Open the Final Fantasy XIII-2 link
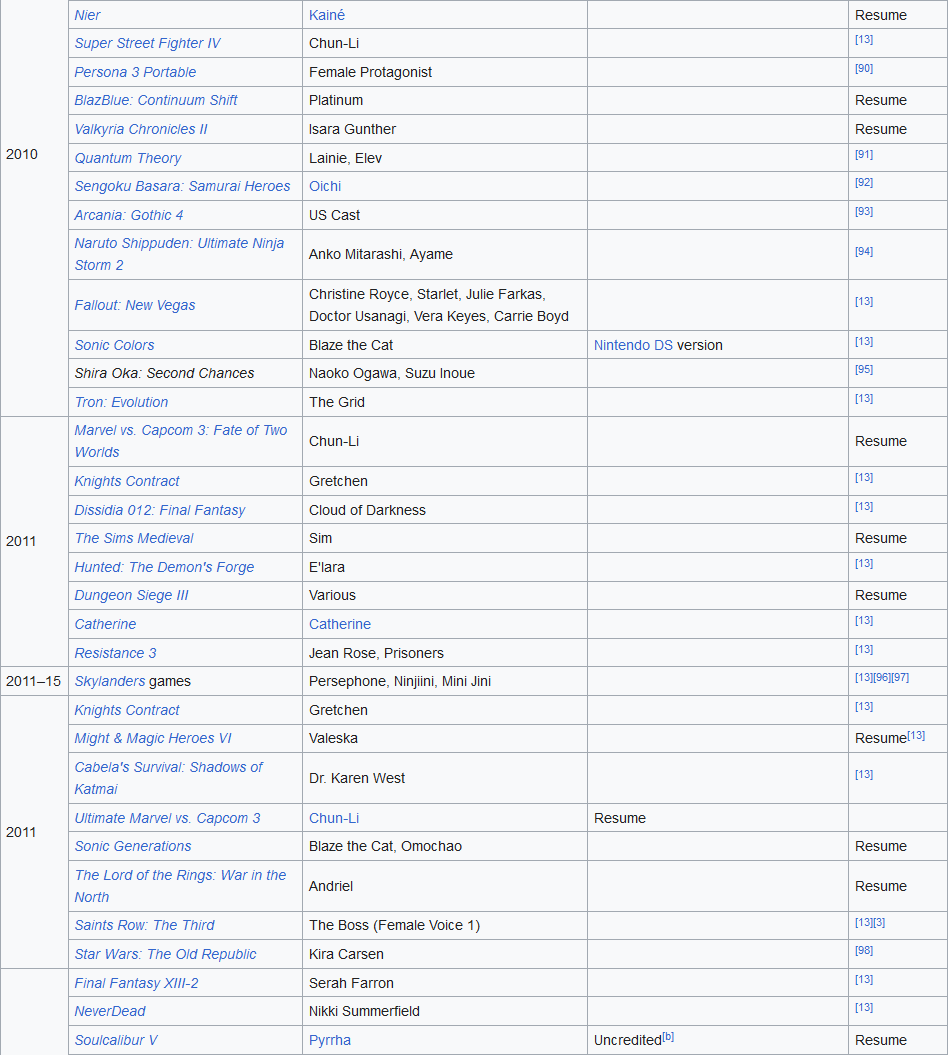 (136, 983)
